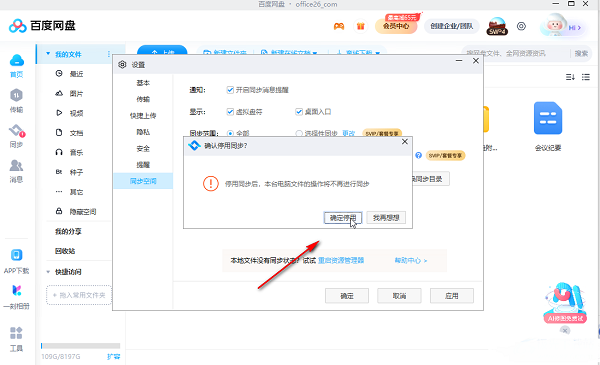Open 工具 at the sidebar bottom

(16, 339)
